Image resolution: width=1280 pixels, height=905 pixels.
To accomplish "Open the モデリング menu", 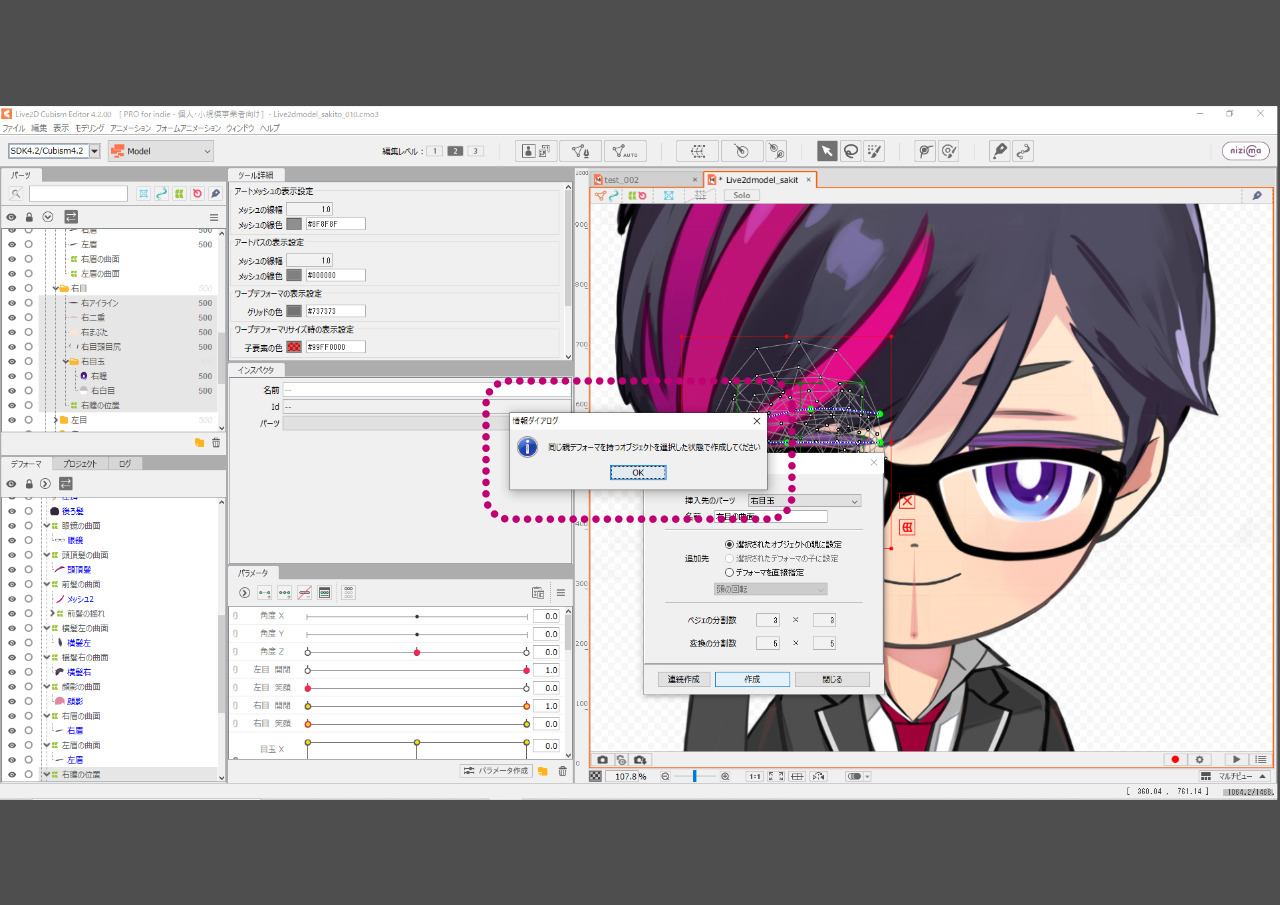I will (x=89, y=128).
